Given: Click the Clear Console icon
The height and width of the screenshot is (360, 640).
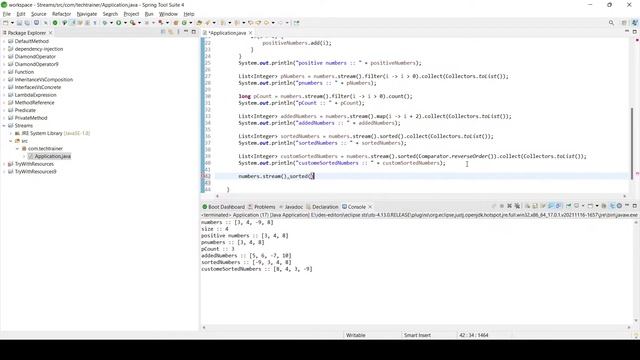Looking at the screenshot, I should point(527,206).
